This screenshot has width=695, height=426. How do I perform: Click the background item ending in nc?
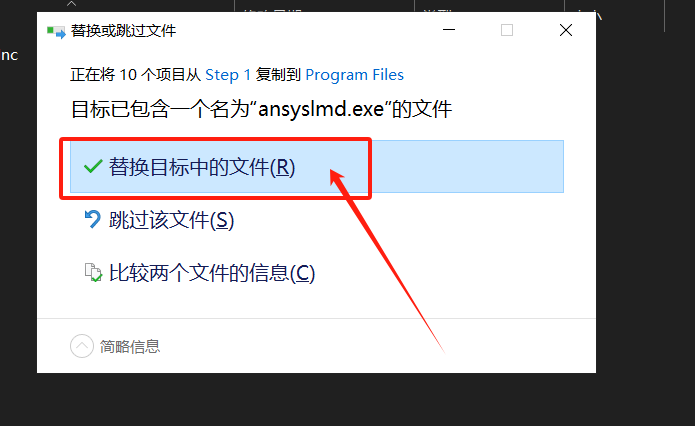(9, 55)
